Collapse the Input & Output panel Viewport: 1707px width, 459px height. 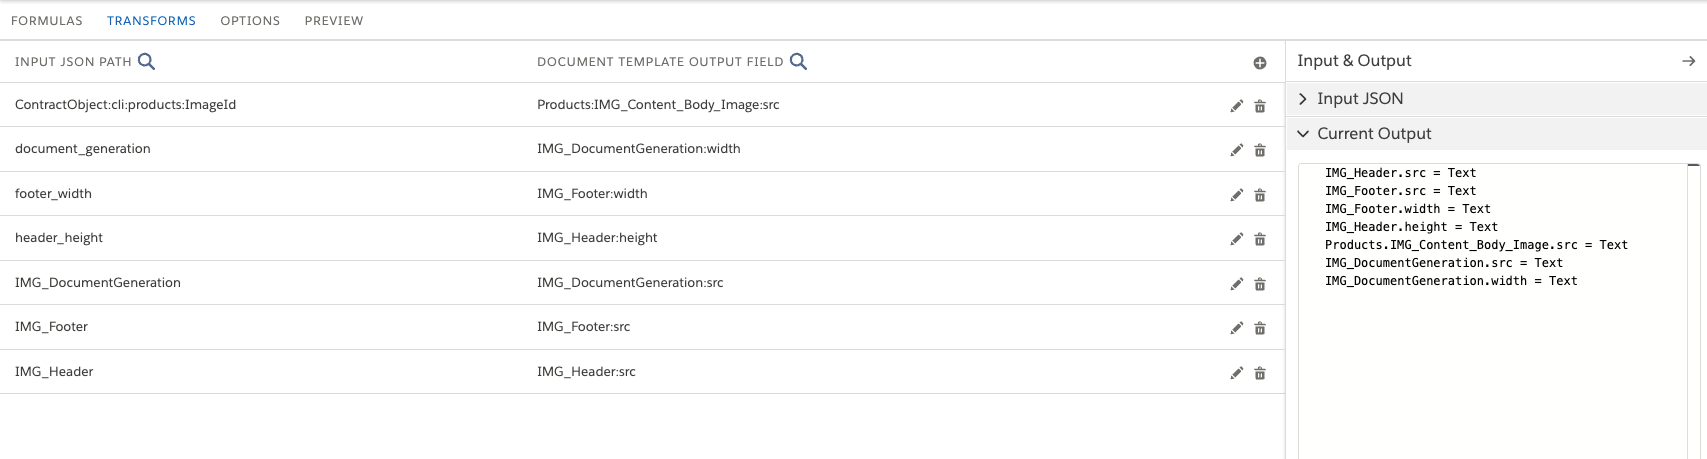1688,61
